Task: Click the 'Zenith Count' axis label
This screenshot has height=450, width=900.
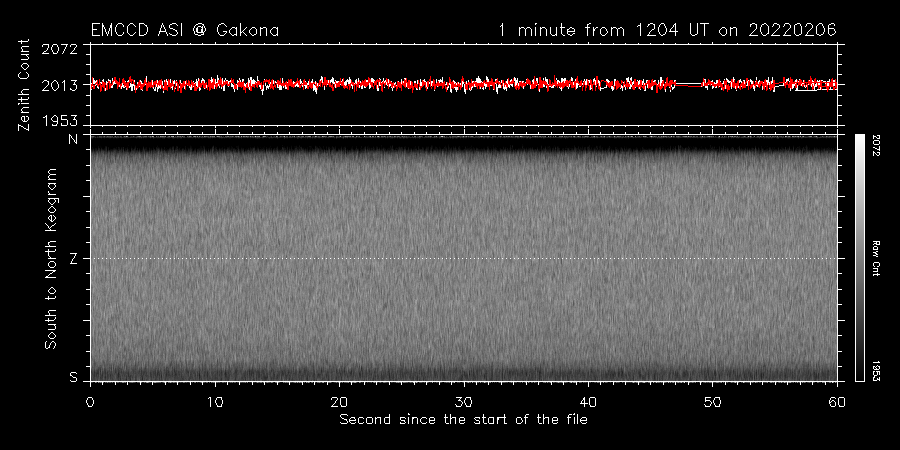Action: [24, 86]
